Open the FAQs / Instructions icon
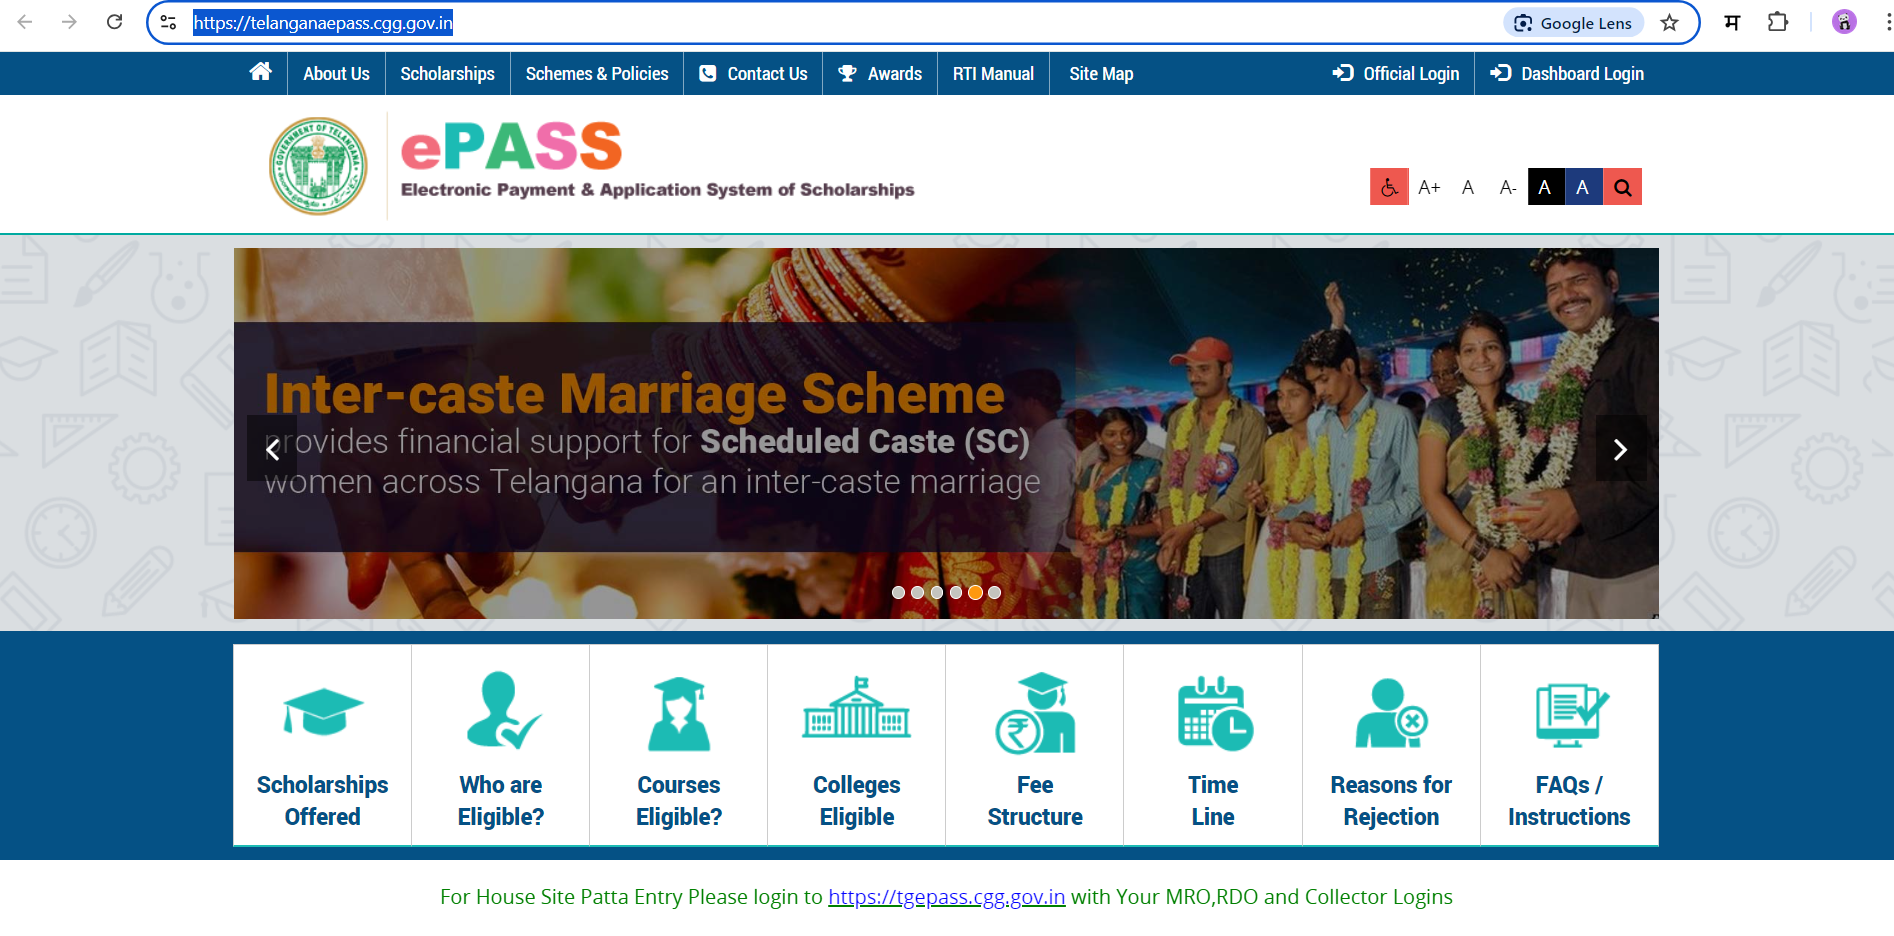This screenshot has width=1894, height=936. click(1568, 712)
